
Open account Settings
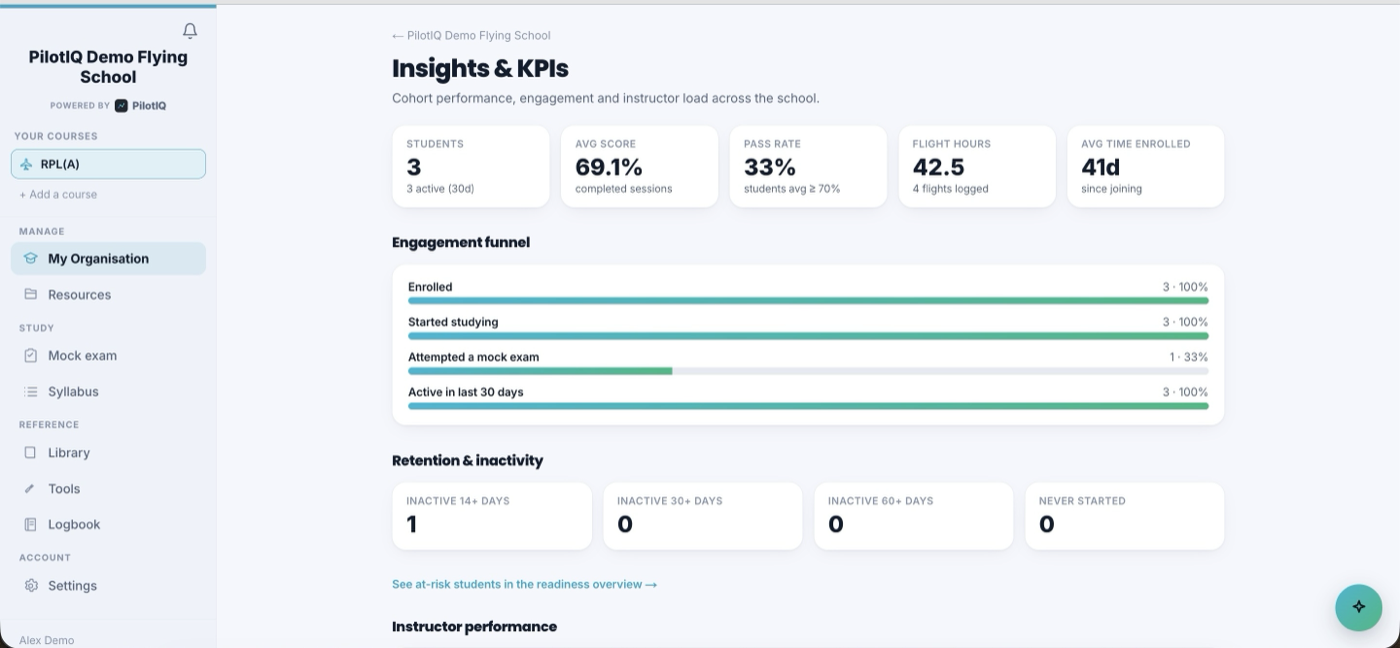(x=108, y=585)
